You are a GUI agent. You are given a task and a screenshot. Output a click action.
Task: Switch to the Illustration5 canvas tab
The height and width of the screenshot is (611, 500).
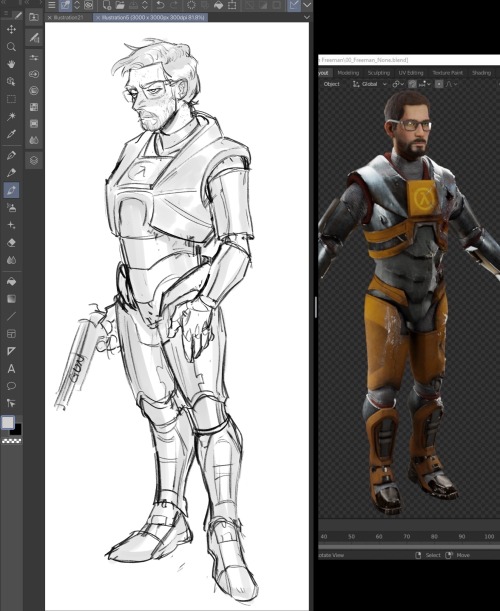click(x=152, y=18)
